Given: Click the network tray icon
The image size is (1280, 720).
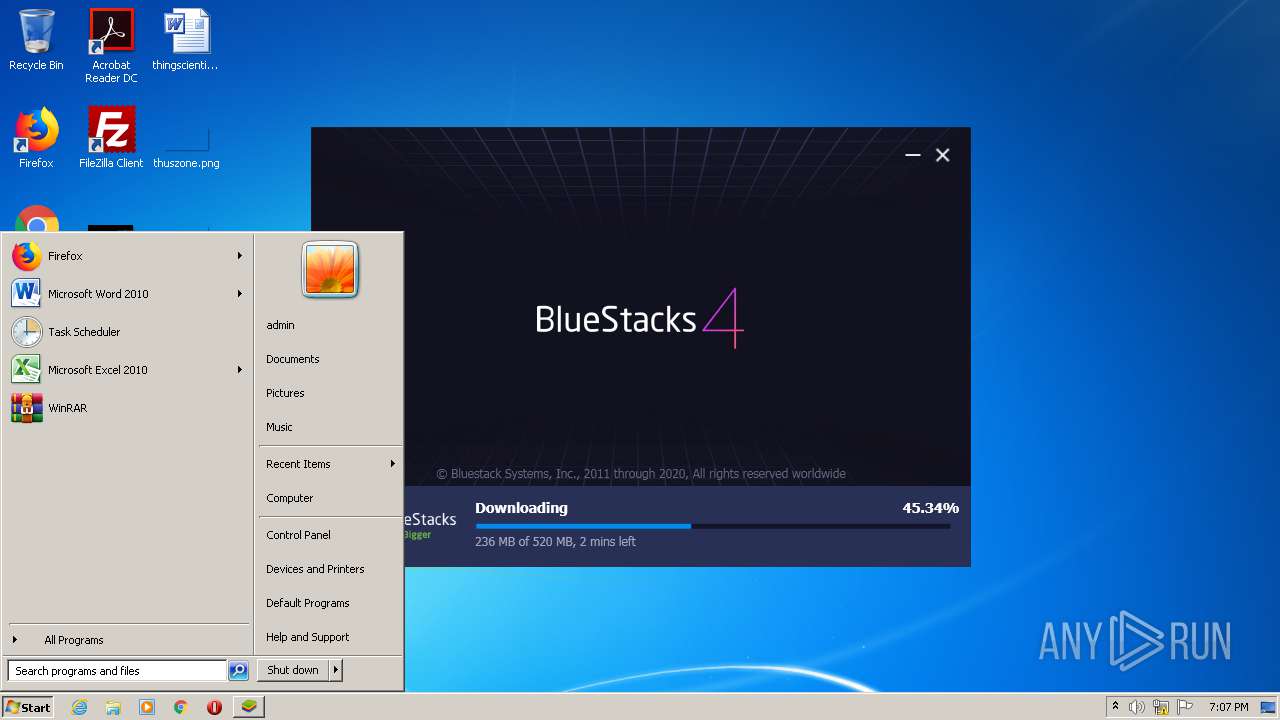Looking at the screenshot, I should point(1161,707).
